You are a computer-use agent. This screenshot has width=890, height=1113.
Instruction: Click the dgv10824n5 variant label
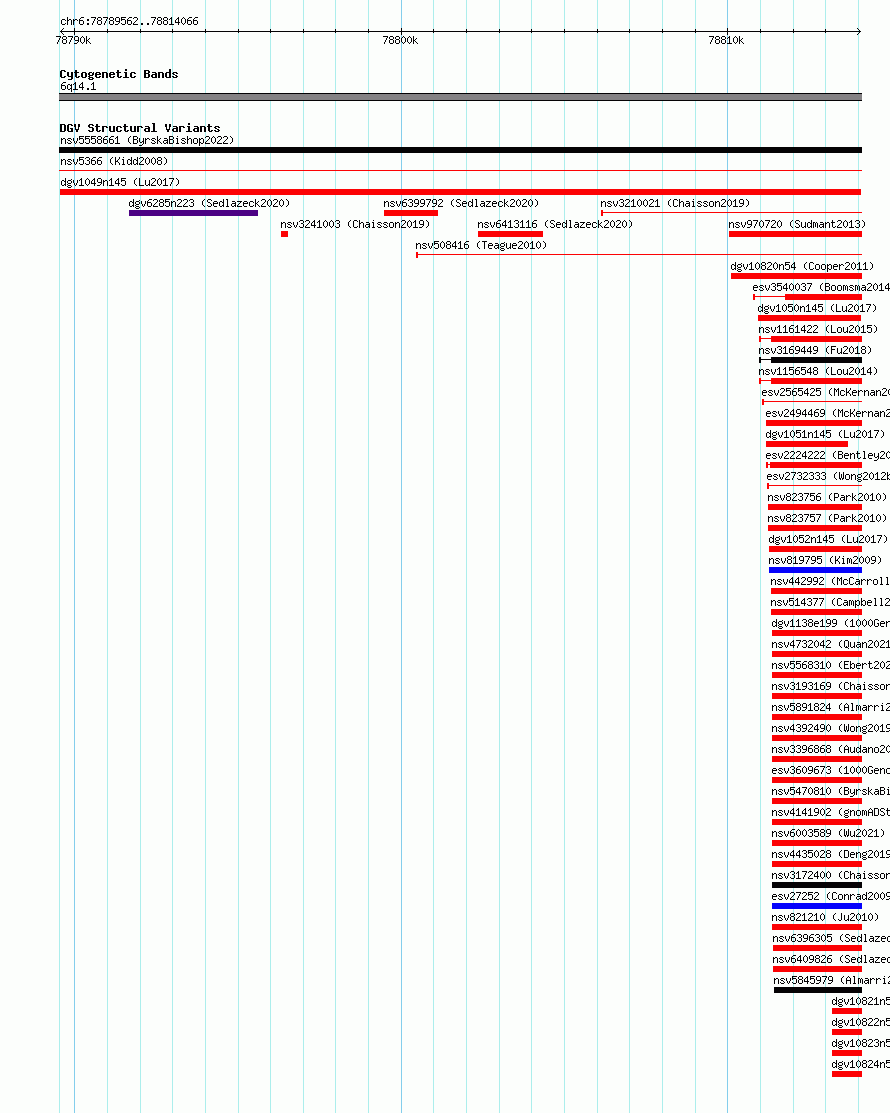860,1065
